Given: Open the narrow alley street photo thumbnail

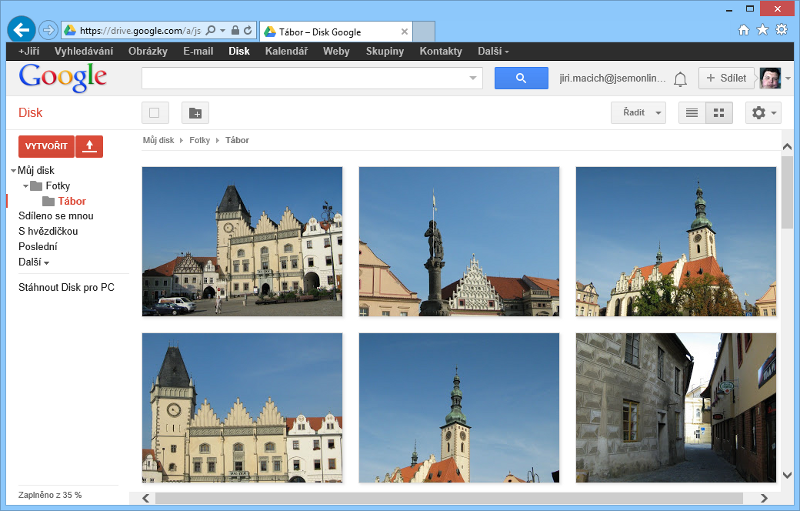Looking at the screenshot, I should pos(675,407).
